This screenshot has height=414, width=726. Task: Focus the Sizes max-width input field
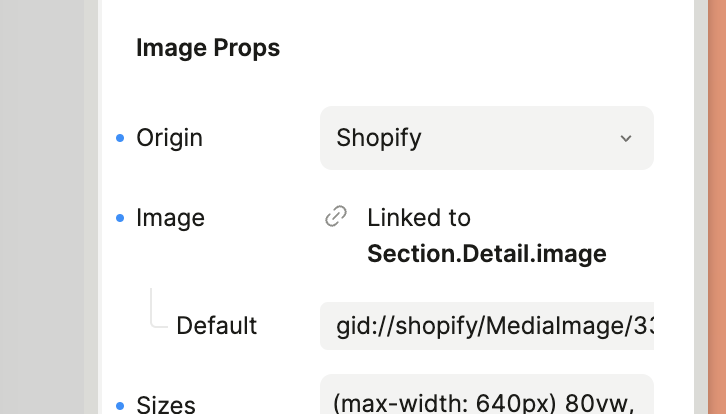486,398
